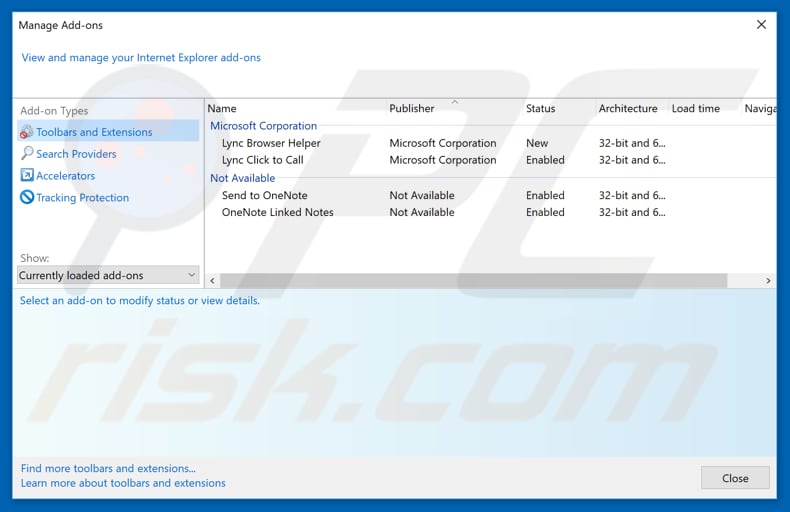Select the Toolbars and Extensions gear icon
Image resolution: width=790 pixels, height=512 pixels.
(x=26, y=132)
